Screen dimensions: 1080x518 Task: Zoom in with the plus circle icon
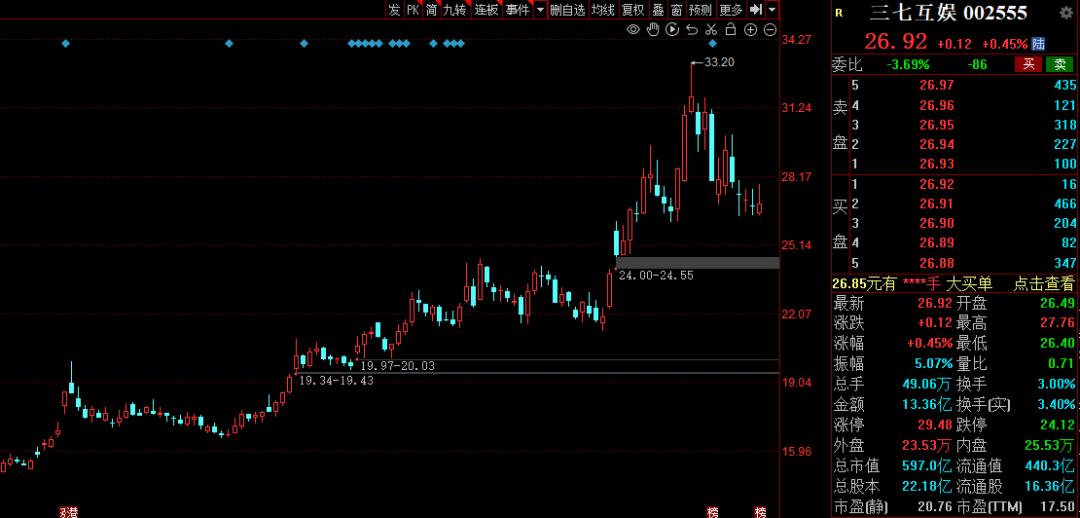tap(751, 30)
